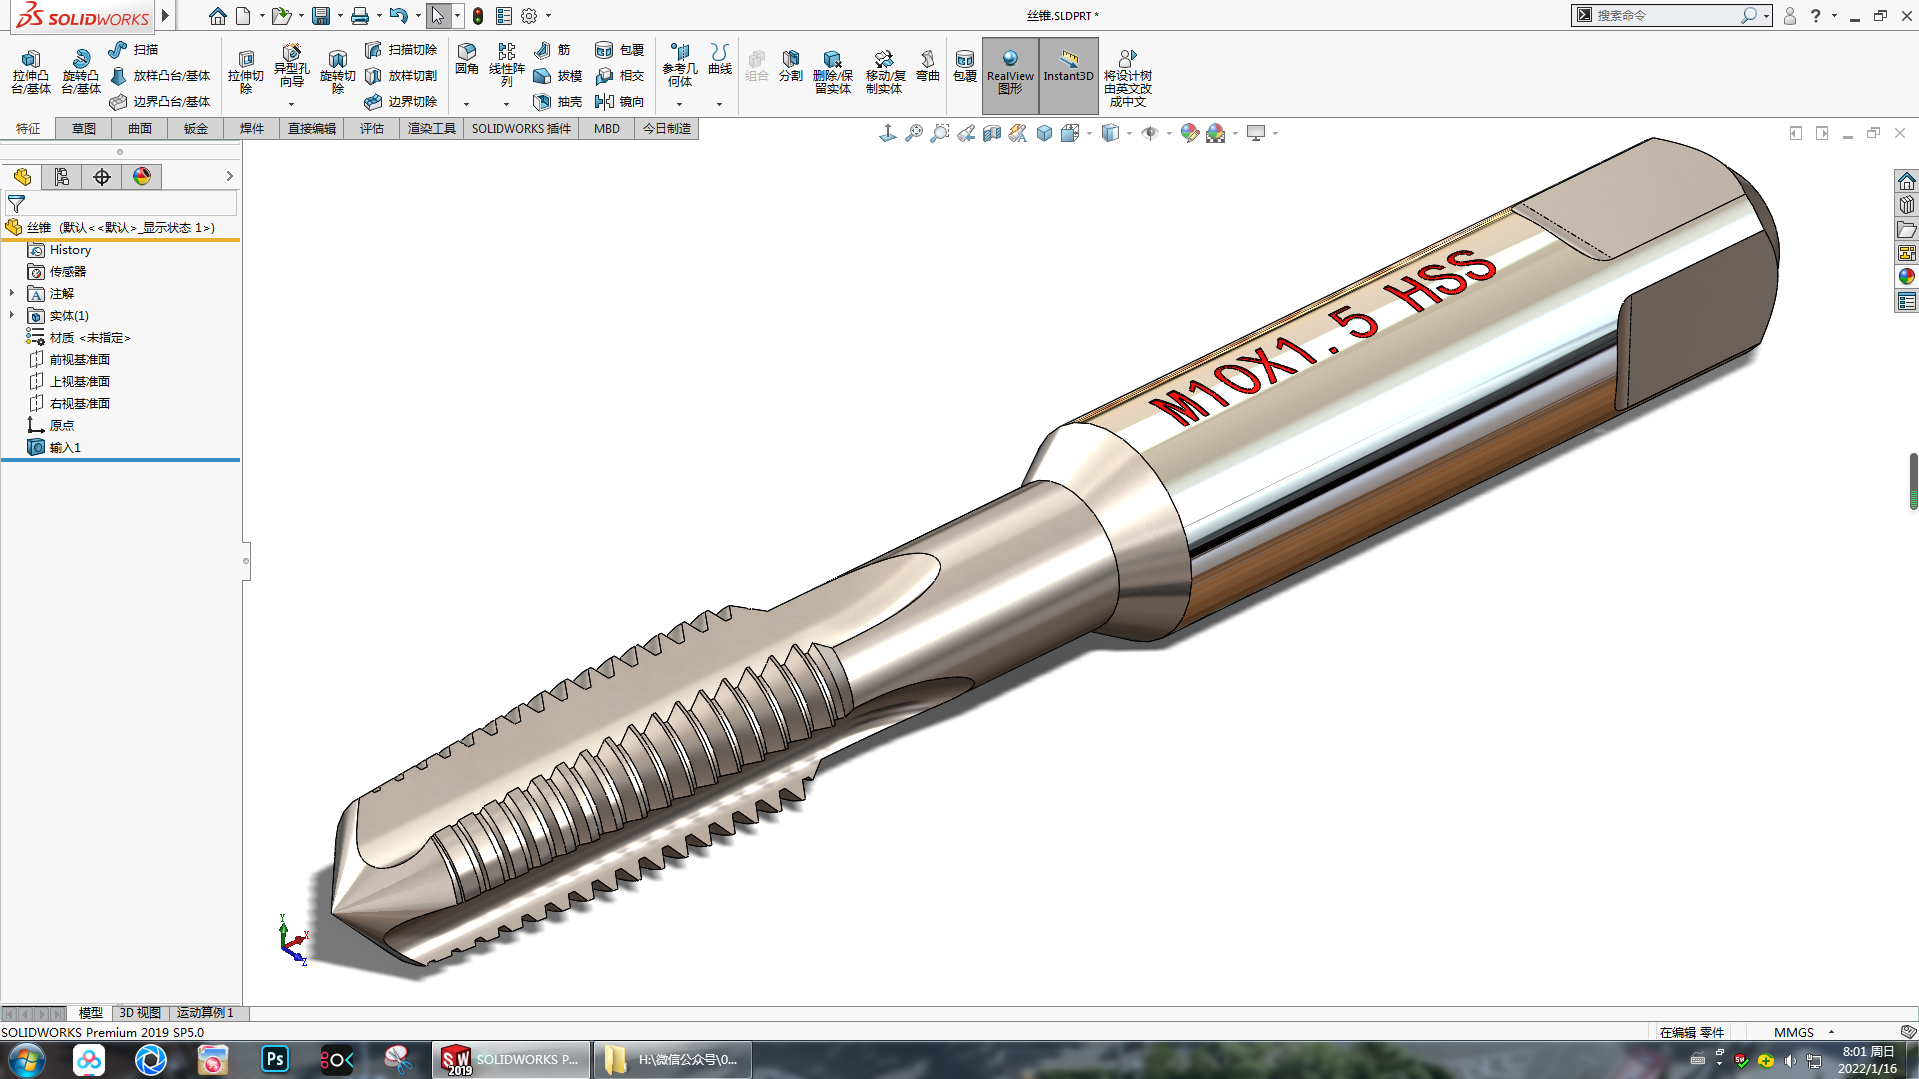The height and width of the screenshot is (1079, 1919).
Task: Choose the 放样凸台/基体 loft tool
Action: 160,75
